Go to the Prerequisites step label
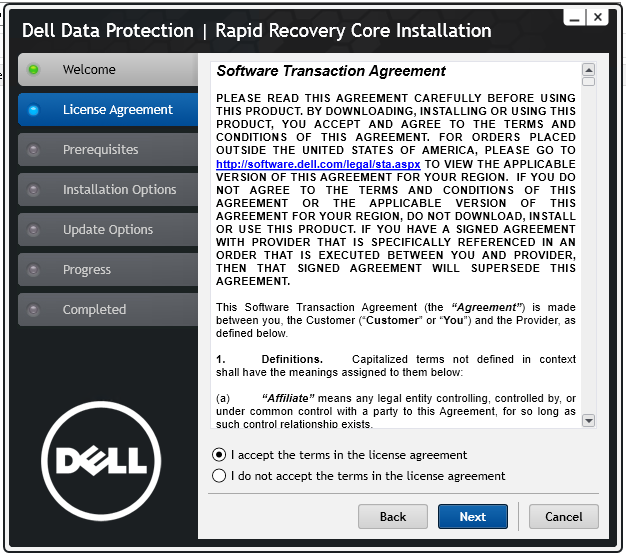The width and height of the screenshot is (626, 559). pyautogui.click(x=101, y=150)
